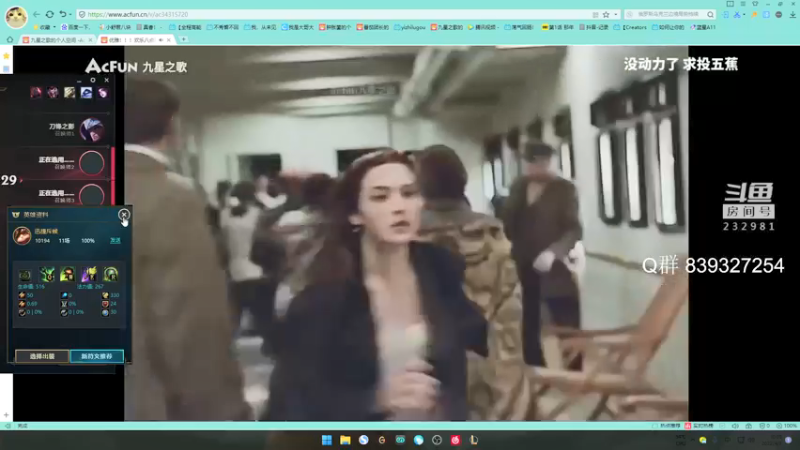800x450 pixels.
Task: Close the active video tab
Action: point(169,40)
